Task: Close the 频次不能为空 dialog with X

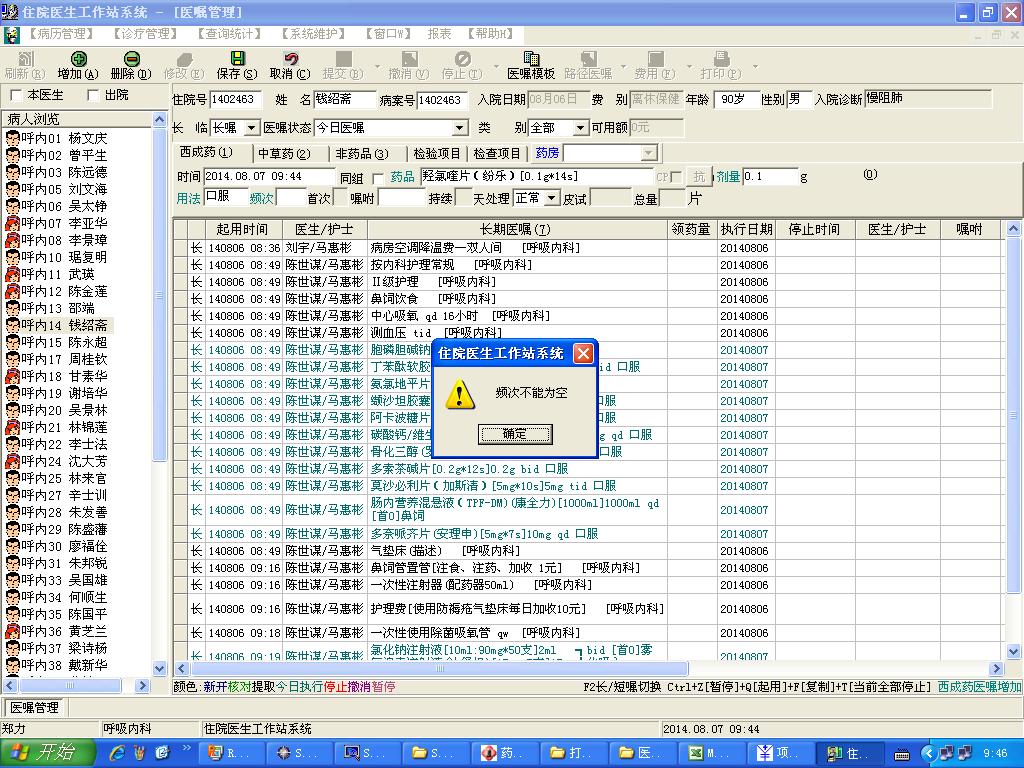Action: click(x=583, y=353)
